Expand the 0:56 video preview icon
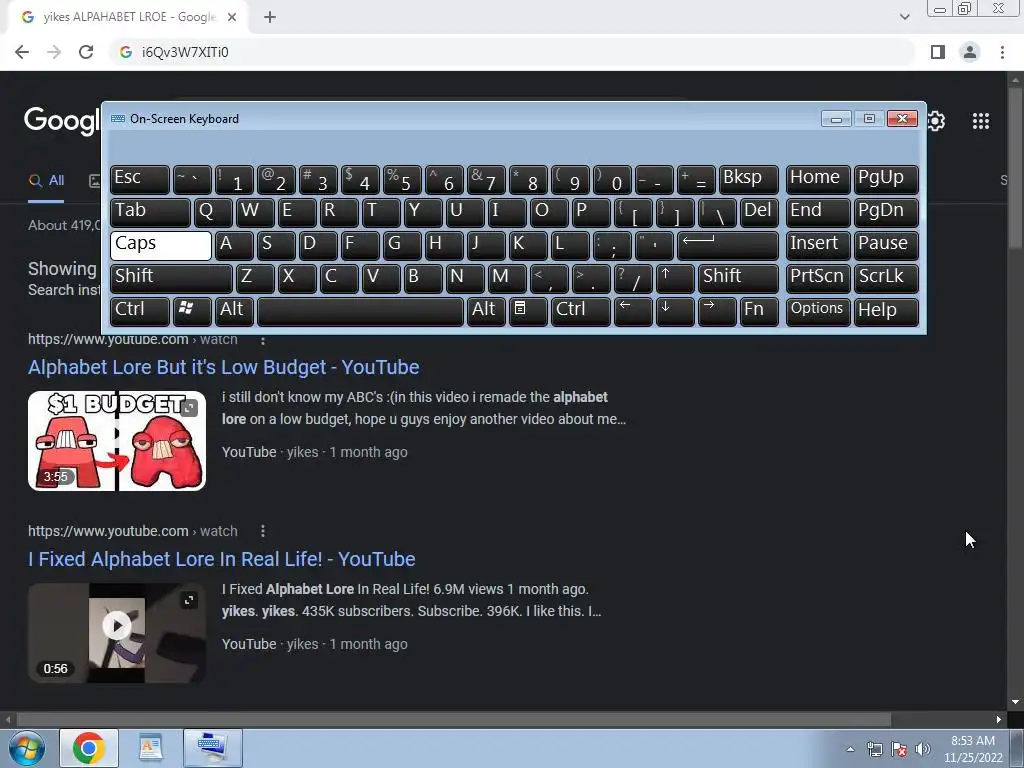Image resolution: width=1024 pixels, height=768 pixels. [189, 600]
